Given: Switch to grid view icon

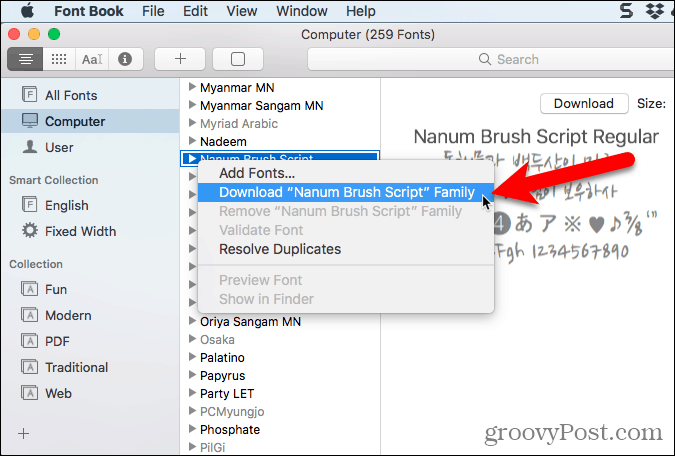Looking at the screenshot, I should (x=59, y=59).
